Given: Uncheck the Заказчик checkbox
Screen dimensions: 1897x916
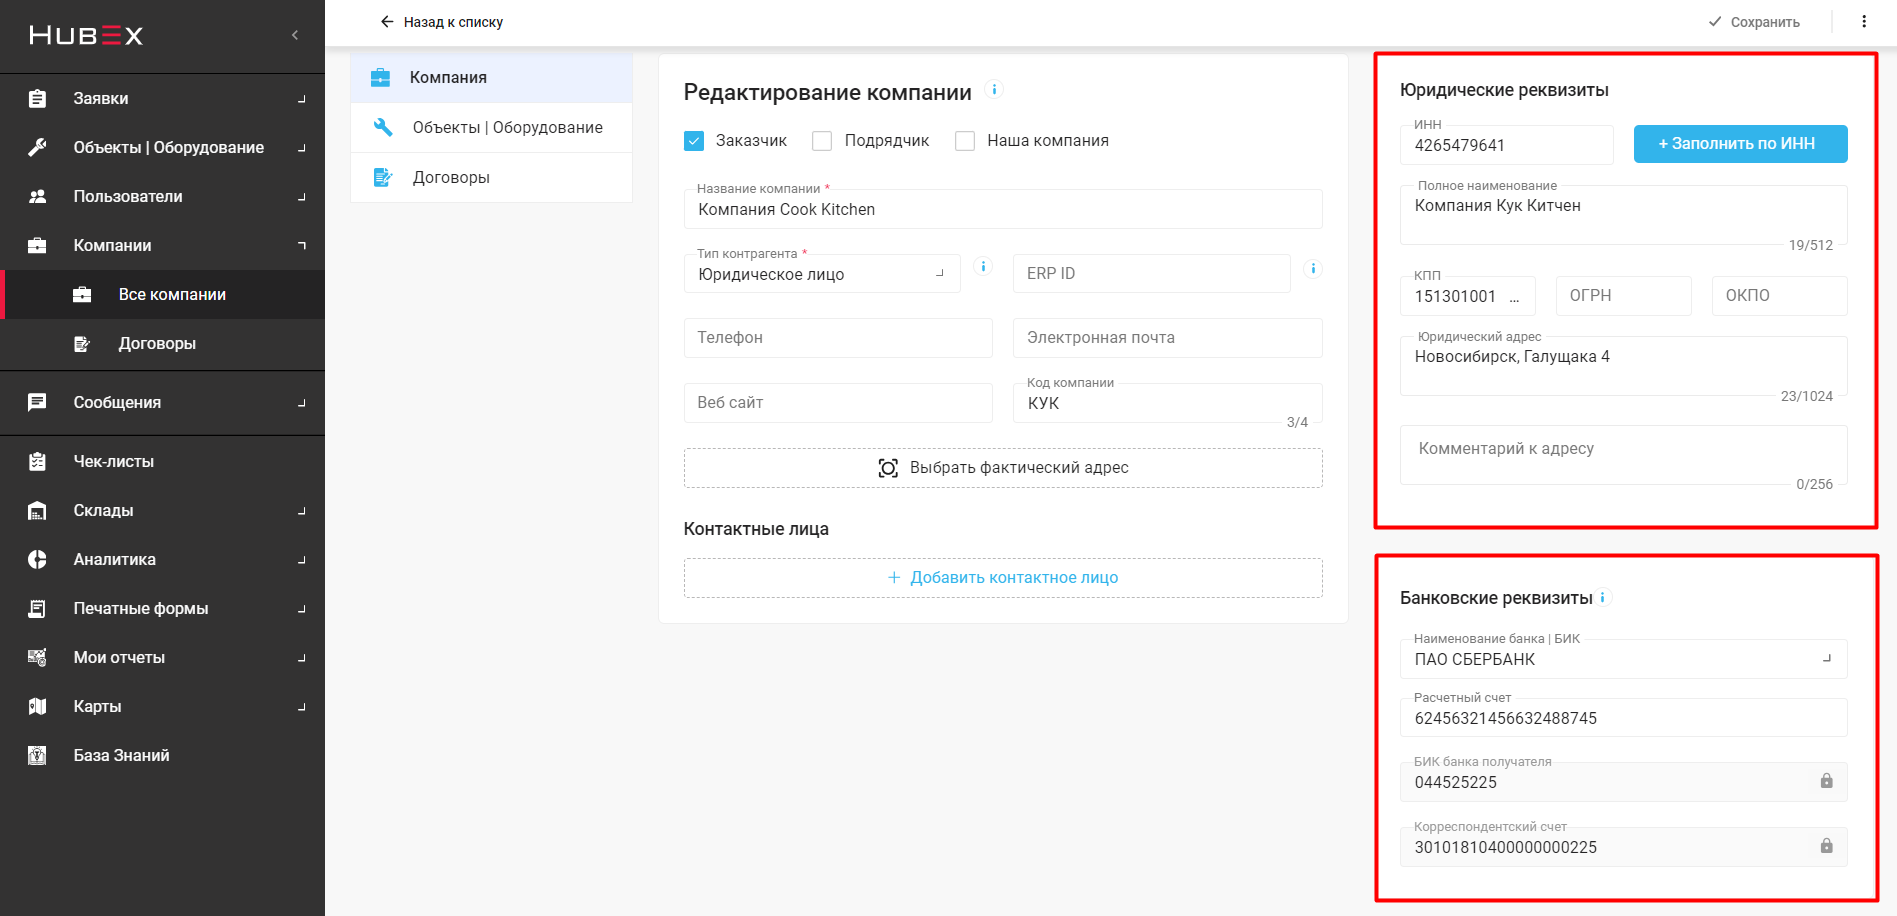Looking at the screenshot, I should pyautogui.click(x=694, y=141).
